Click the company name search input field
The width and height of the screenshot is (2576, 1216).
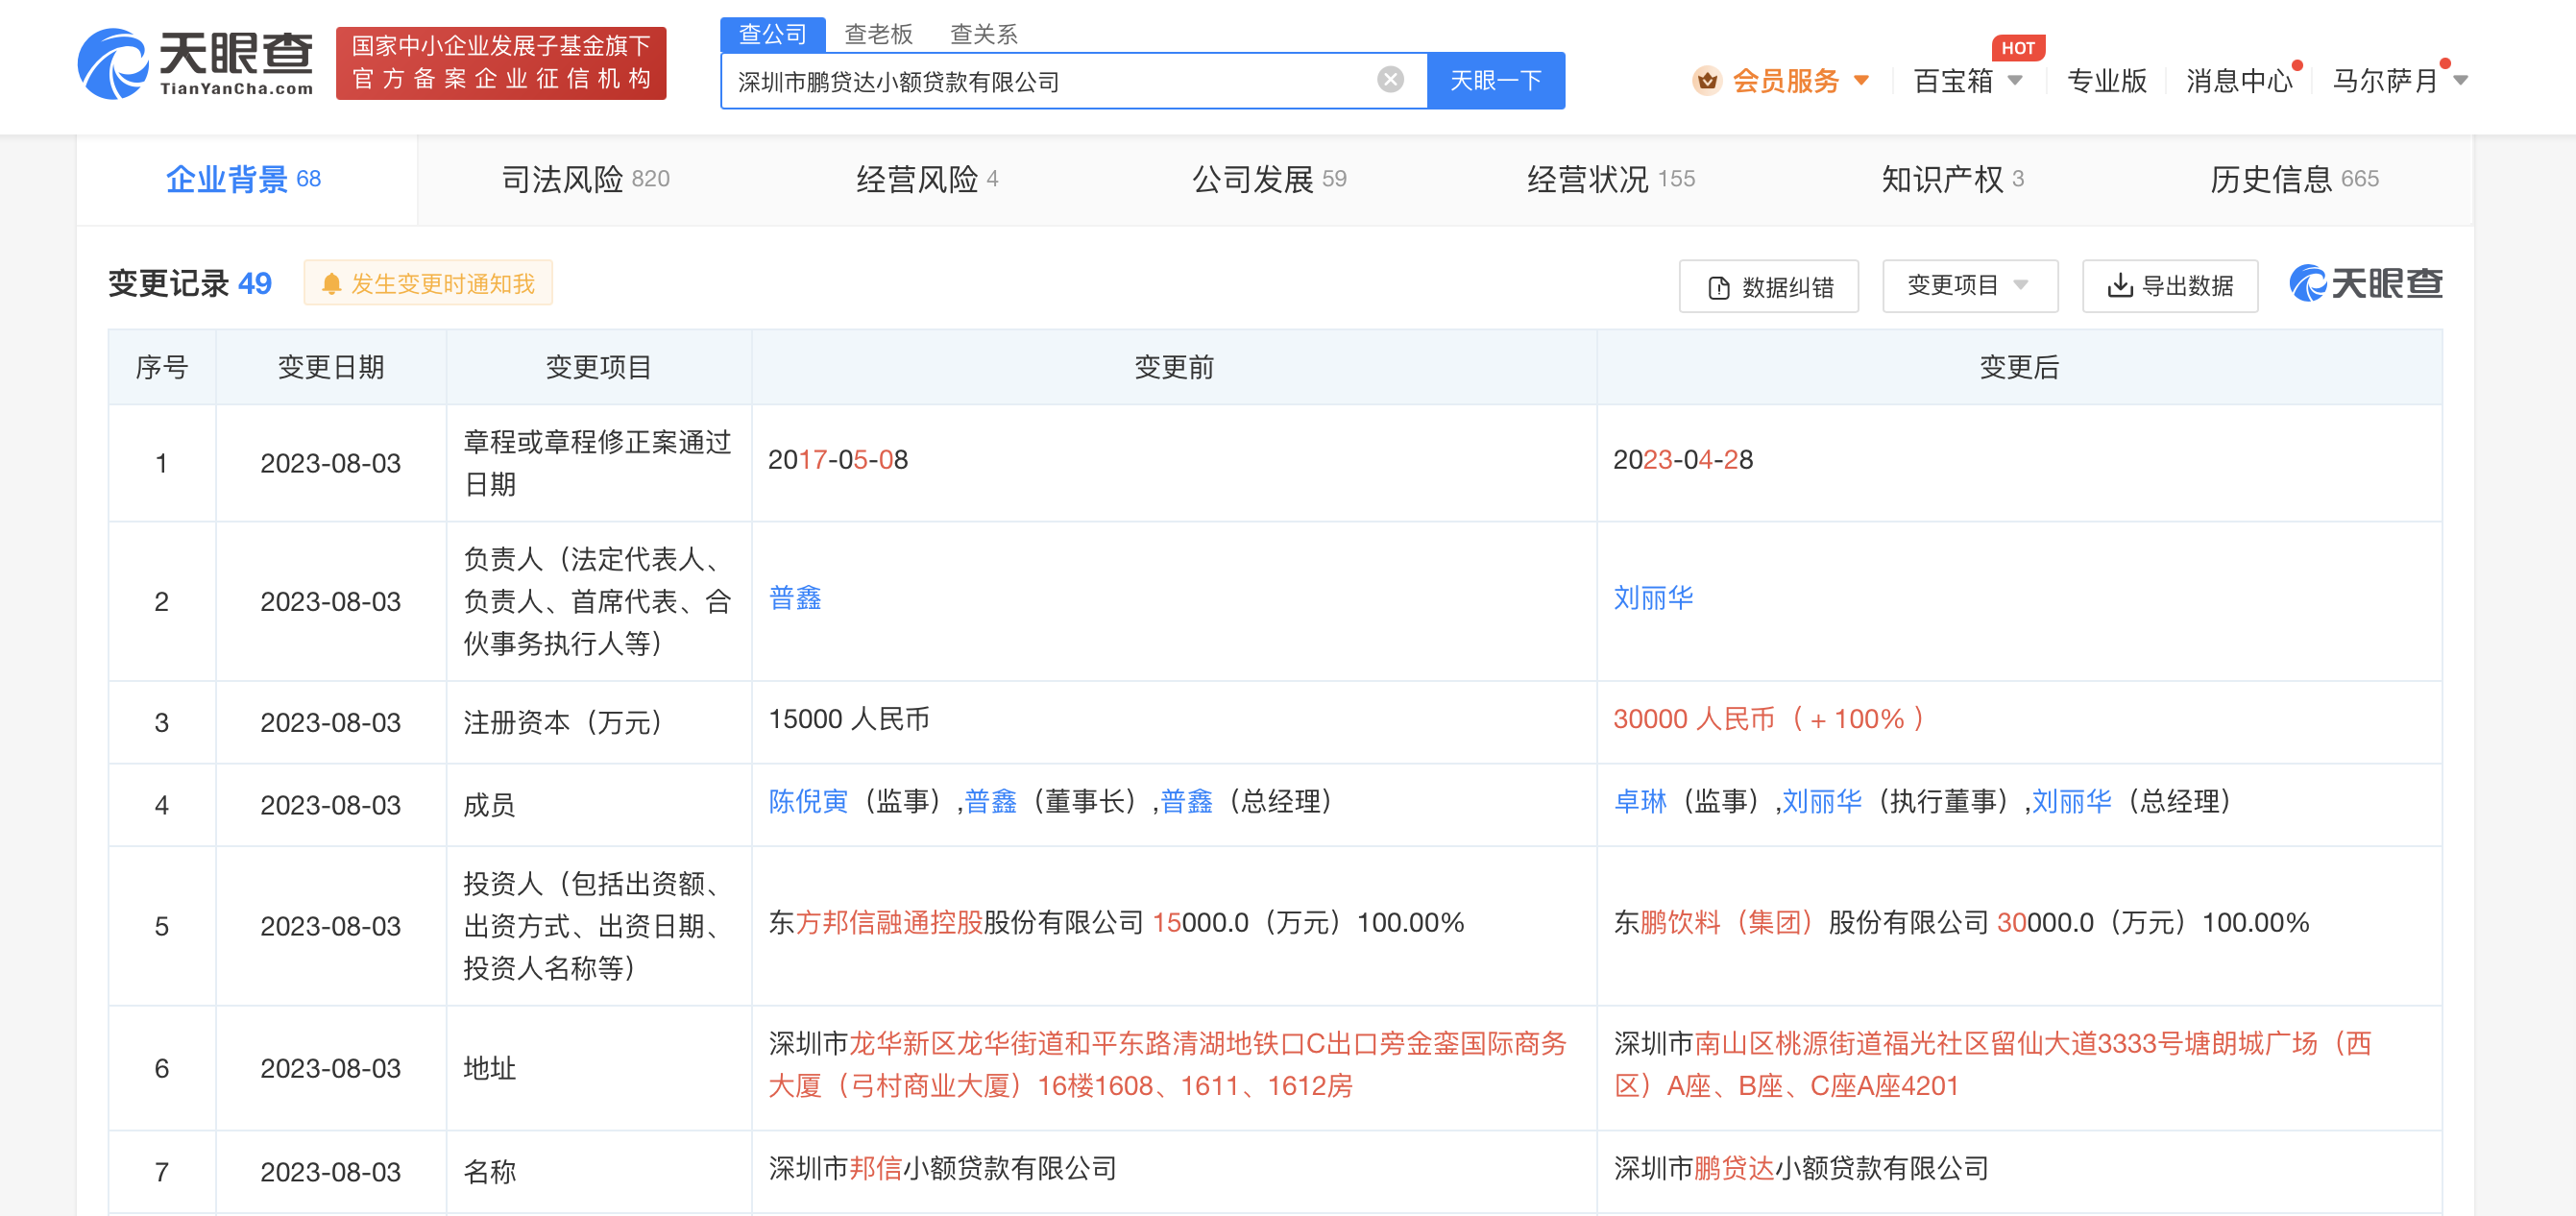tap(1050, 81)
